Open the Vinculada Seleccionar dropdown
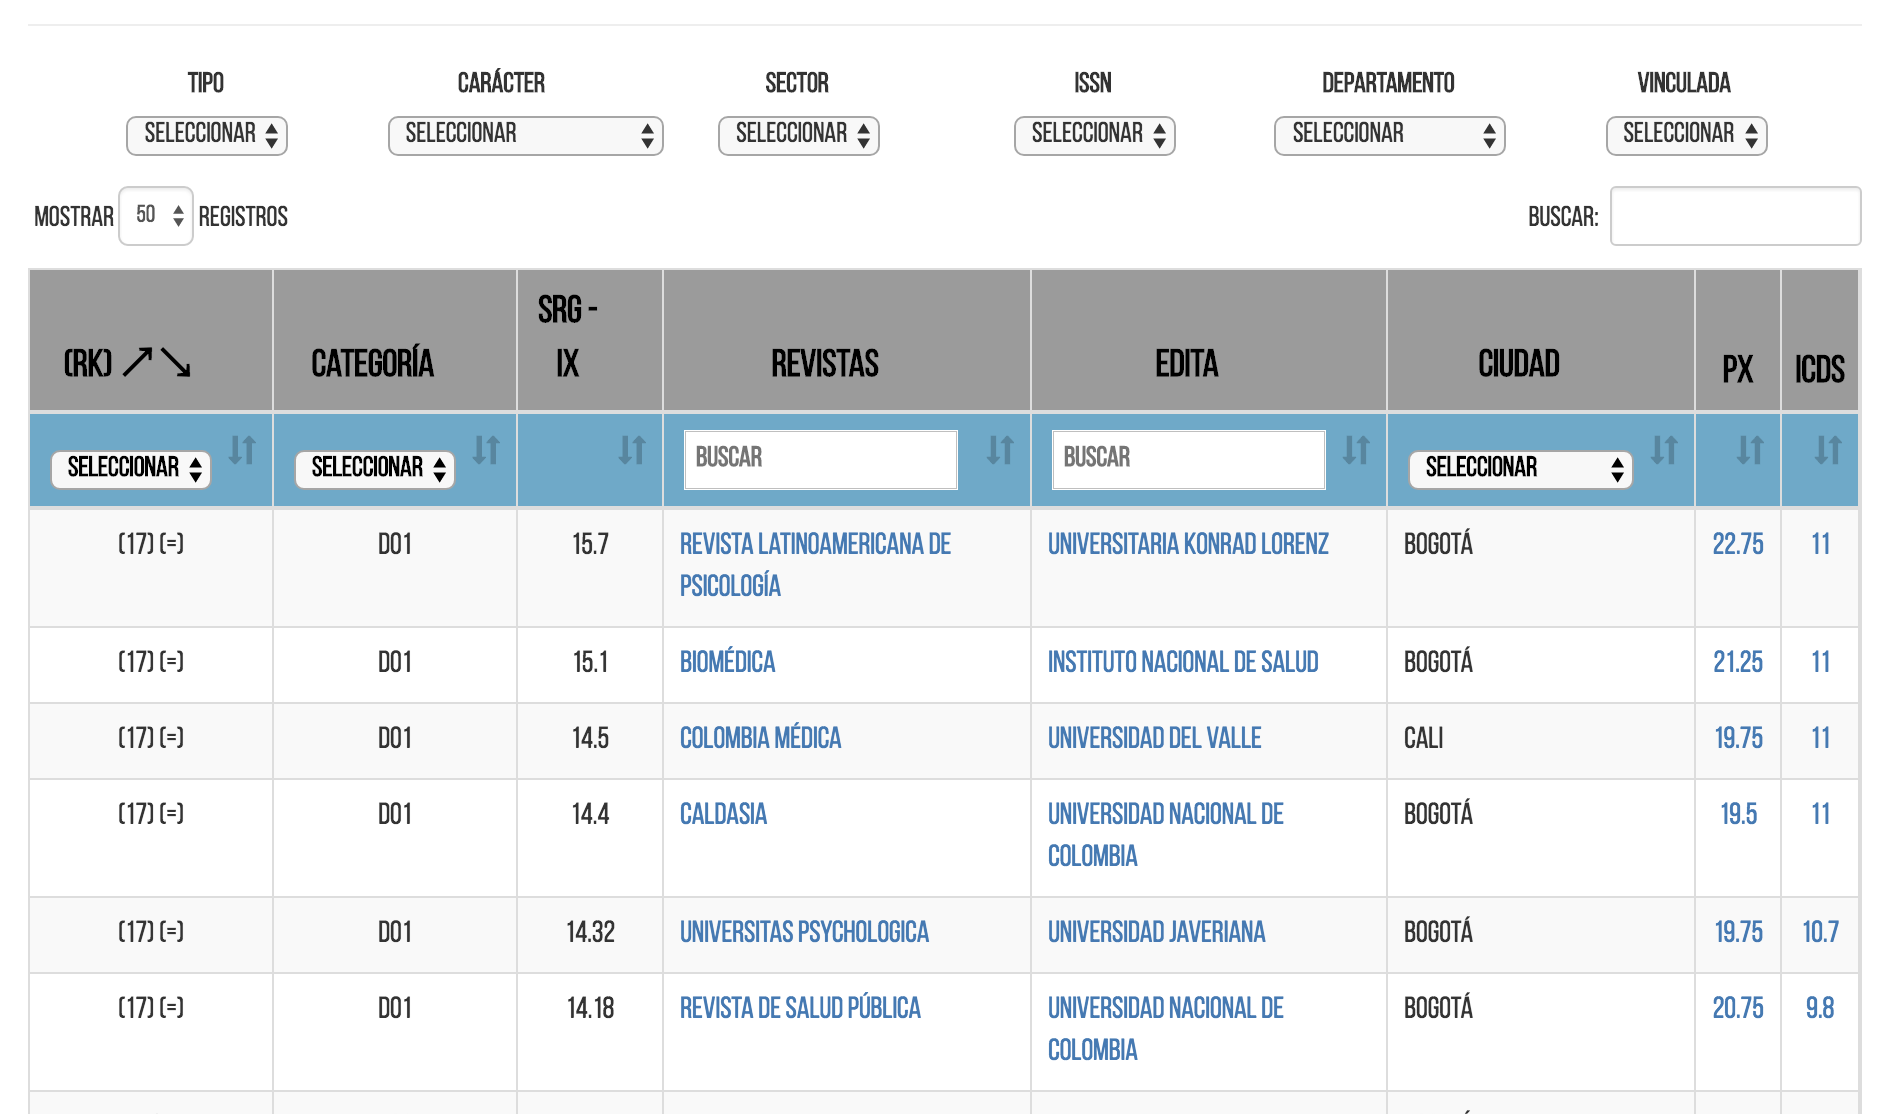 pos(1687,135)
